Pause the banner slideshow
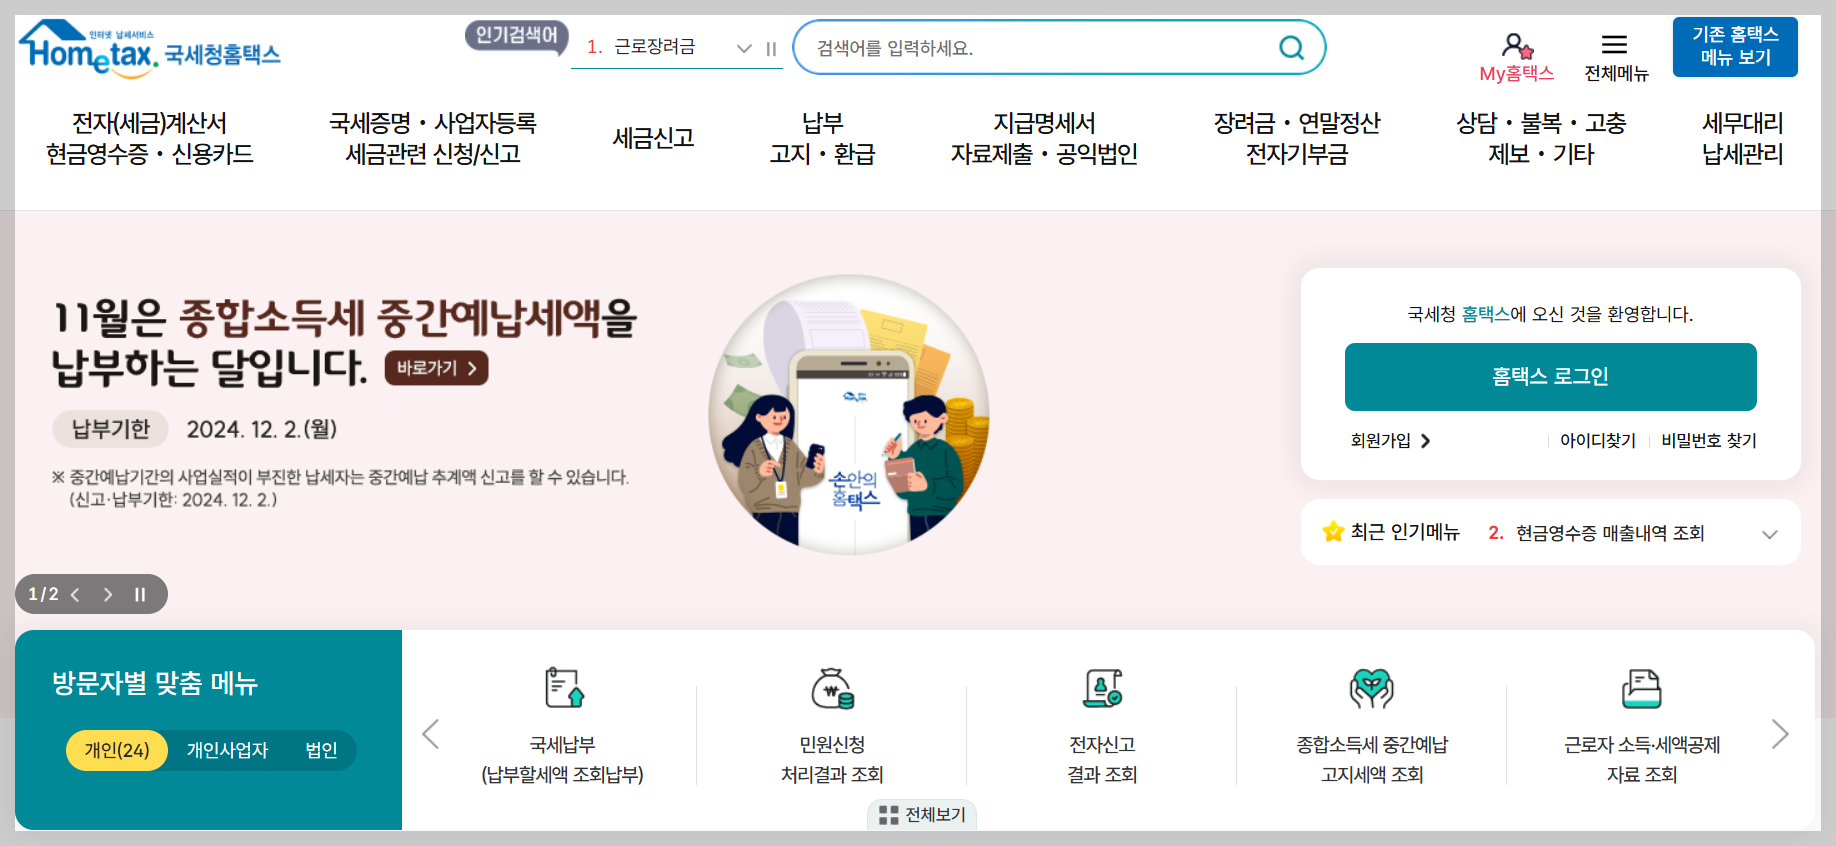Screen dimensions: 1836x846 (140, 594)
